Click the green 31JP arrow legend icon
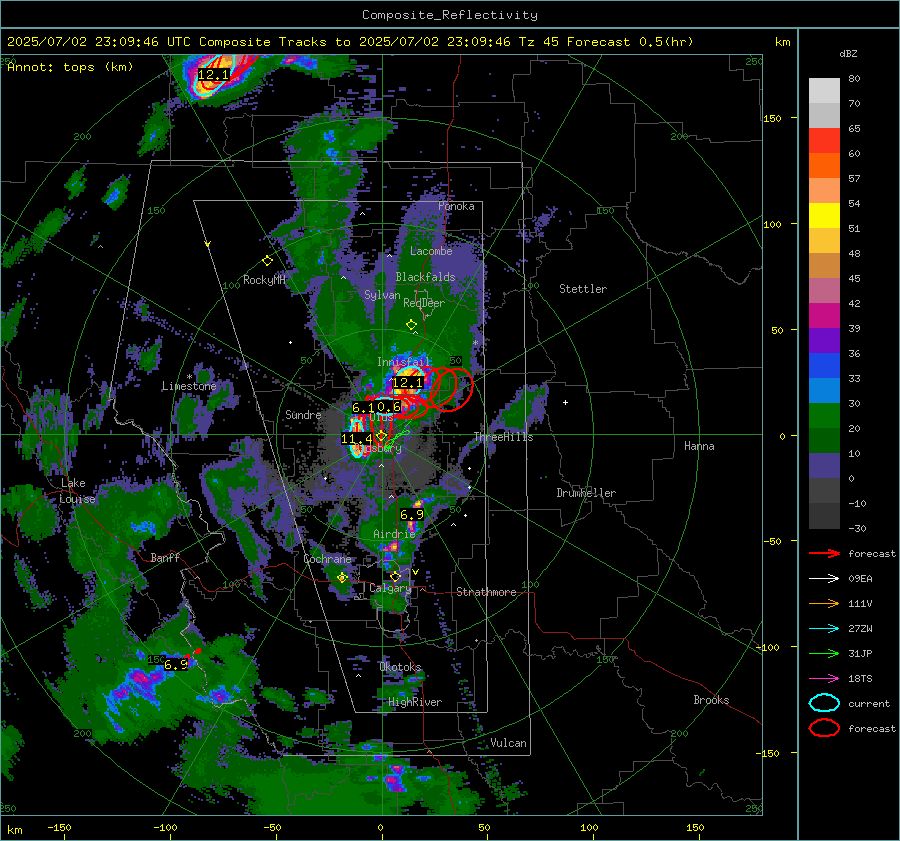The width and height of the screenshot is (900, 841). [x=824, y=653]
